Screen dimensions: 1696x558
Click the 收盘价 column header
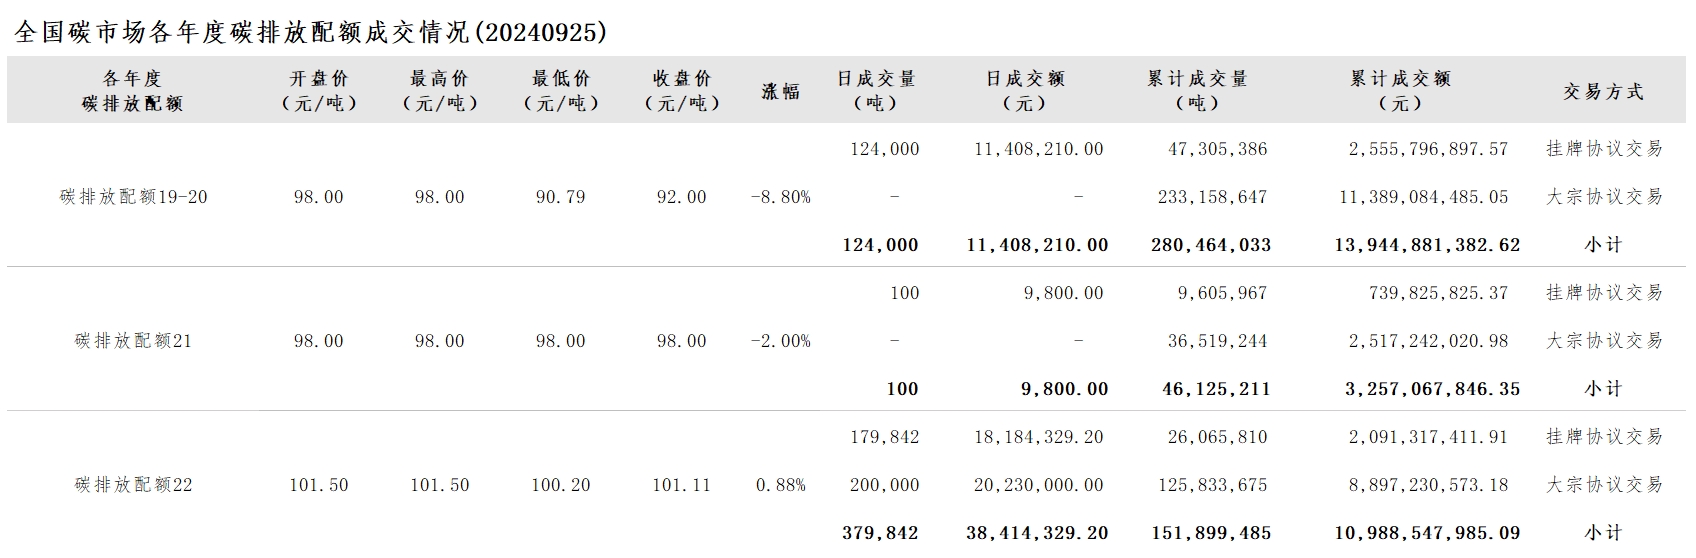[682, 90]
